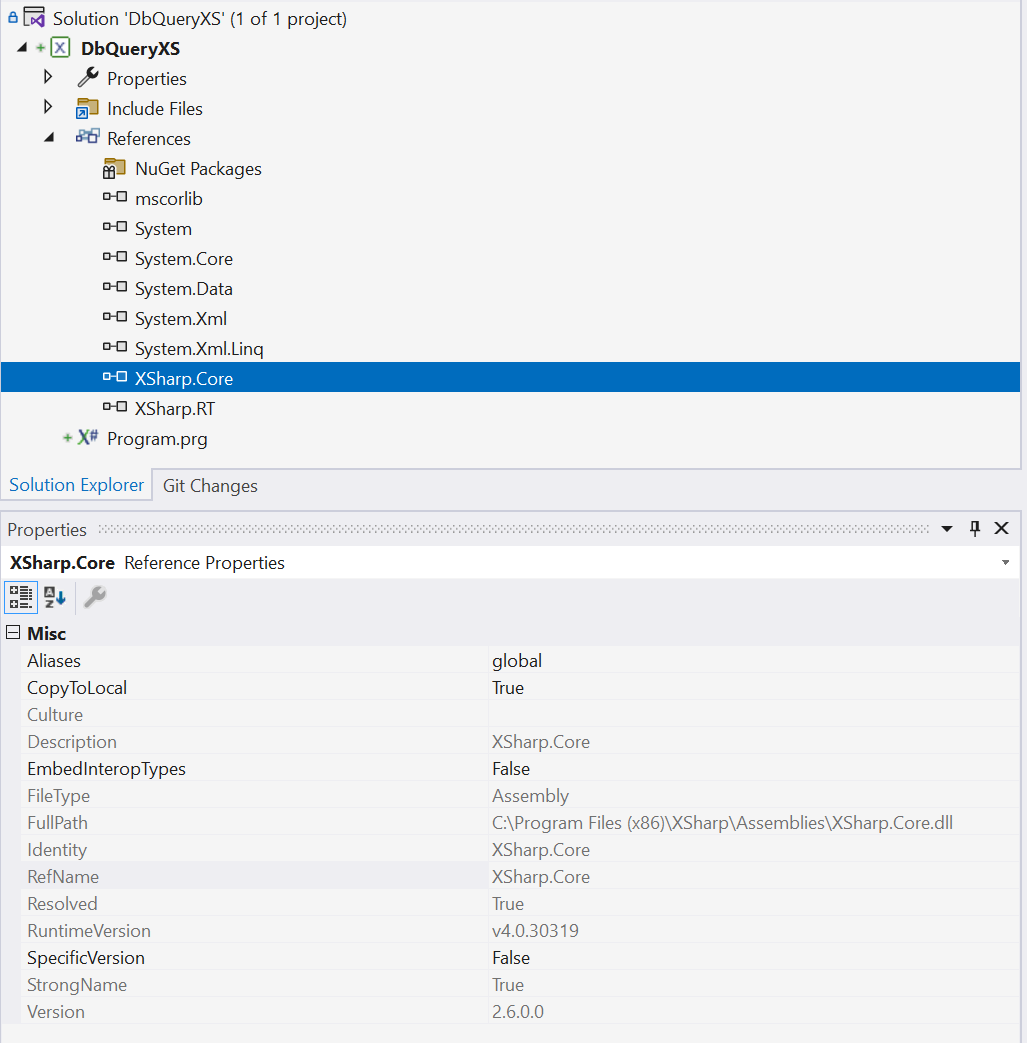The height and width of the screenshot is (1043, 1027).
Task: Click the Include Files folder icon
Action: [87, 108]
